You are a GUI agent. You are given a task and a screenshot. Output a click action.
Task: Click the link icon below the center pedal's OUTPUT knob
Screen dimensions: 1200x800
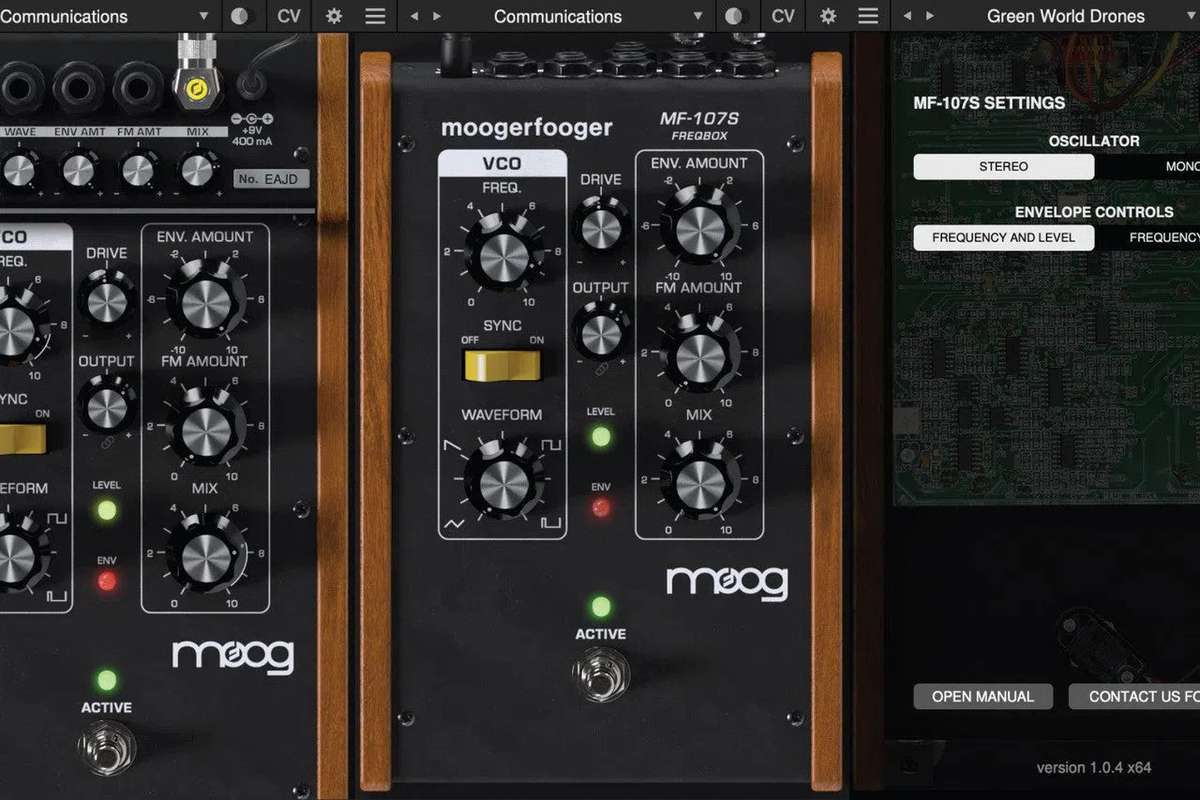pos(601,370)
